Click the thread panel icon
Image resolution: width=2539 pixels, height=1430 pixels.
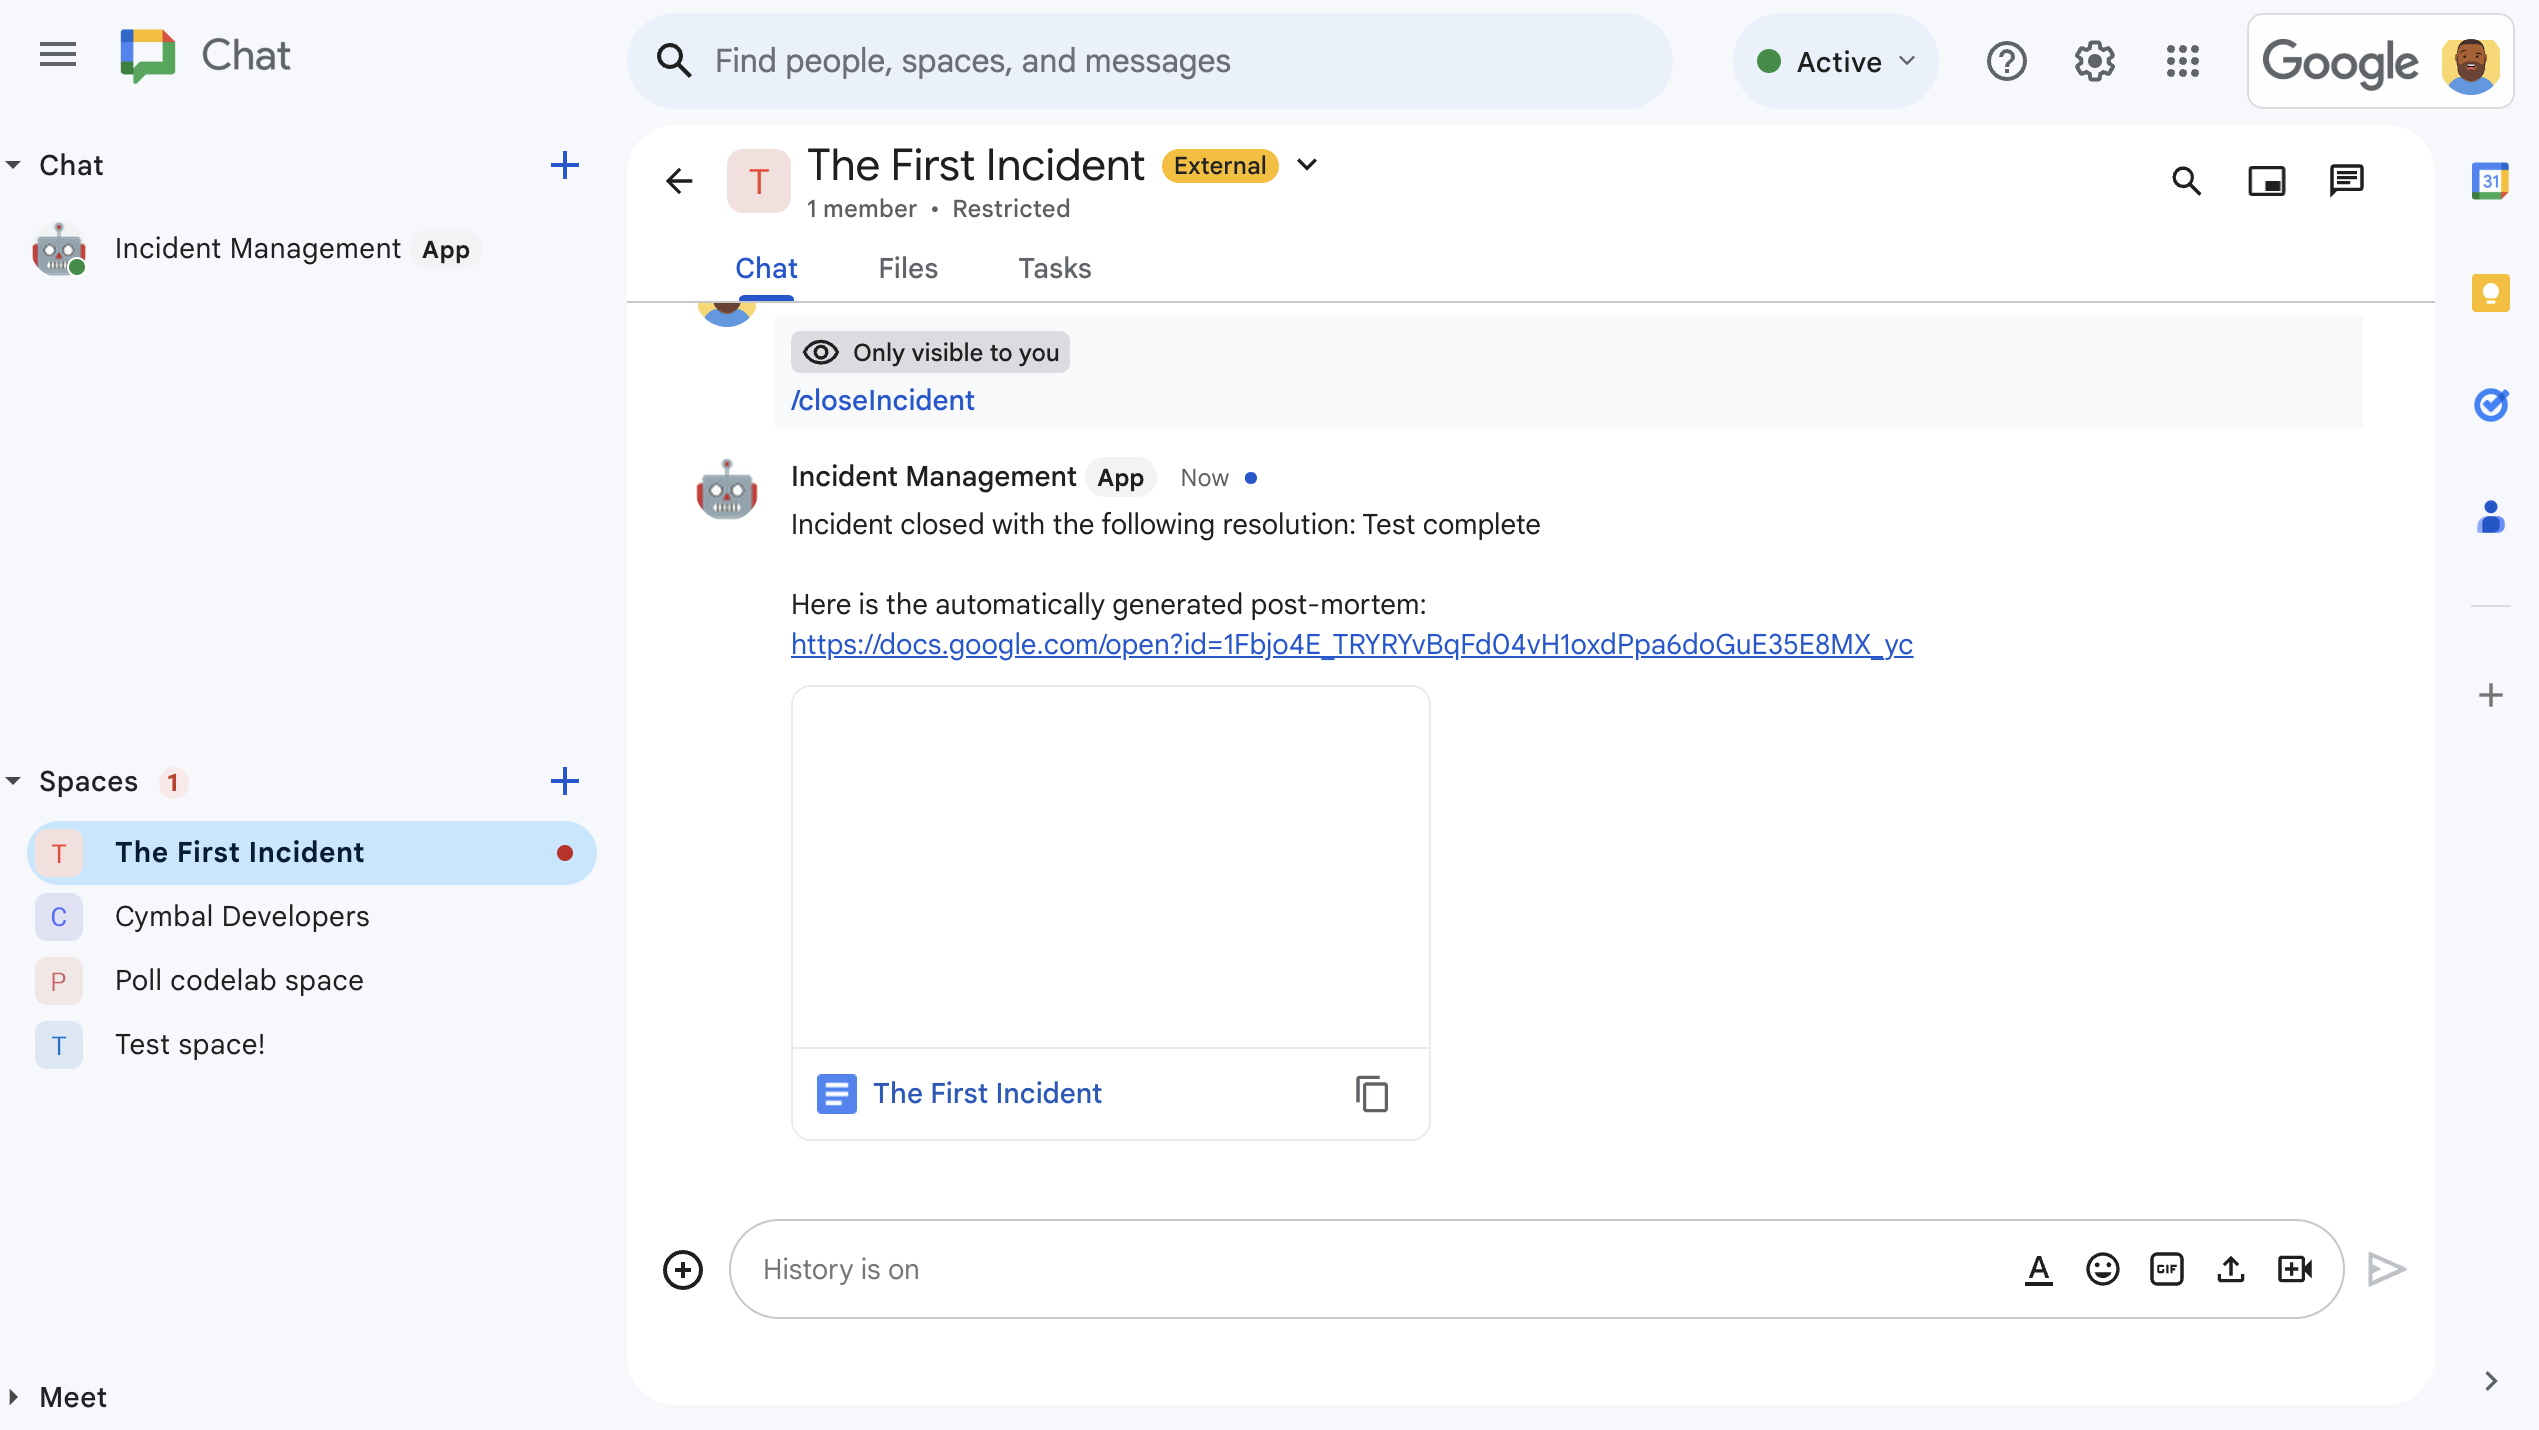coord(2347,180)
